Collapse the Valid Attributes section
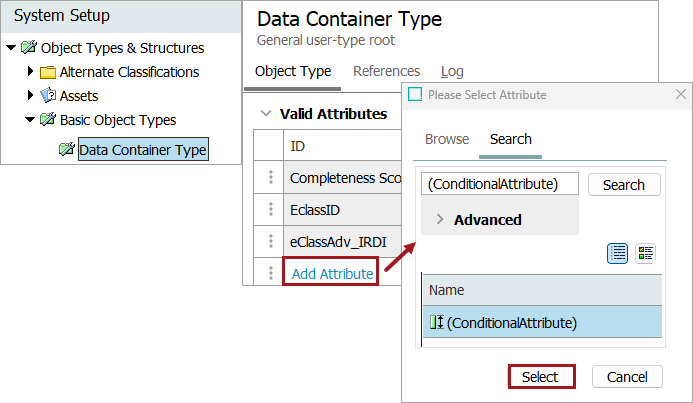Viewport: 693px width, 403px height. click(x=264, y=114)
